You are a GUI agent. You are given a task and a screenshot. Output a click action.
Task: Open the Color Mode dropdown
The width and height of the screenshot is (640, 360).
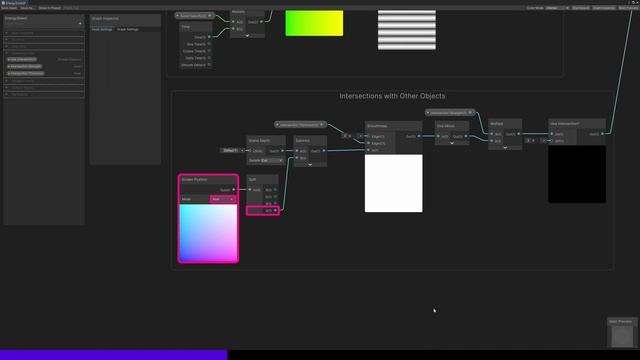[x=557, y=8]
